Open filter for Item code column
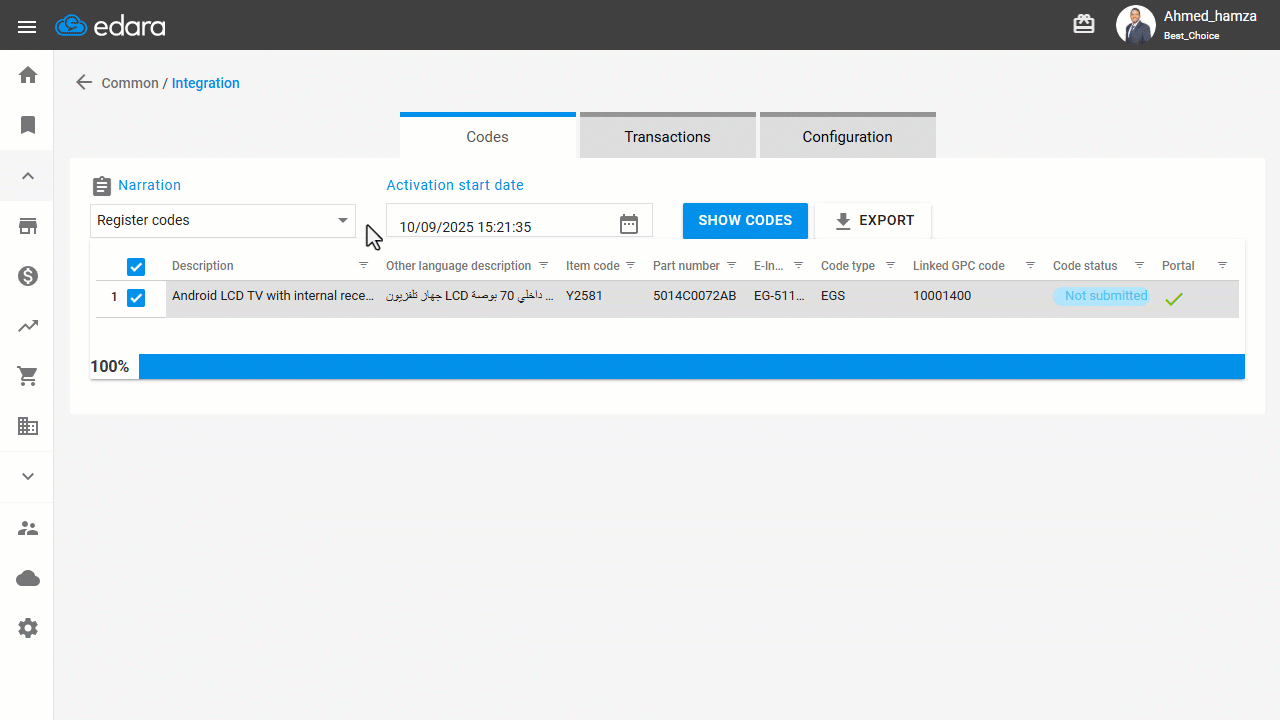The image size is (1280, 720). click(630, 265)
